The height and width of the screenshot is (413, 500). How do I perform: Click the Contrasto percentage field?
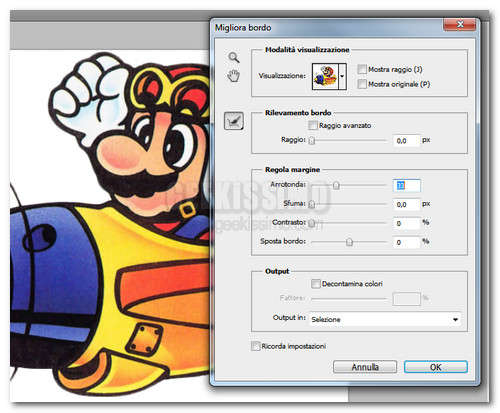(x=407, y=223)
